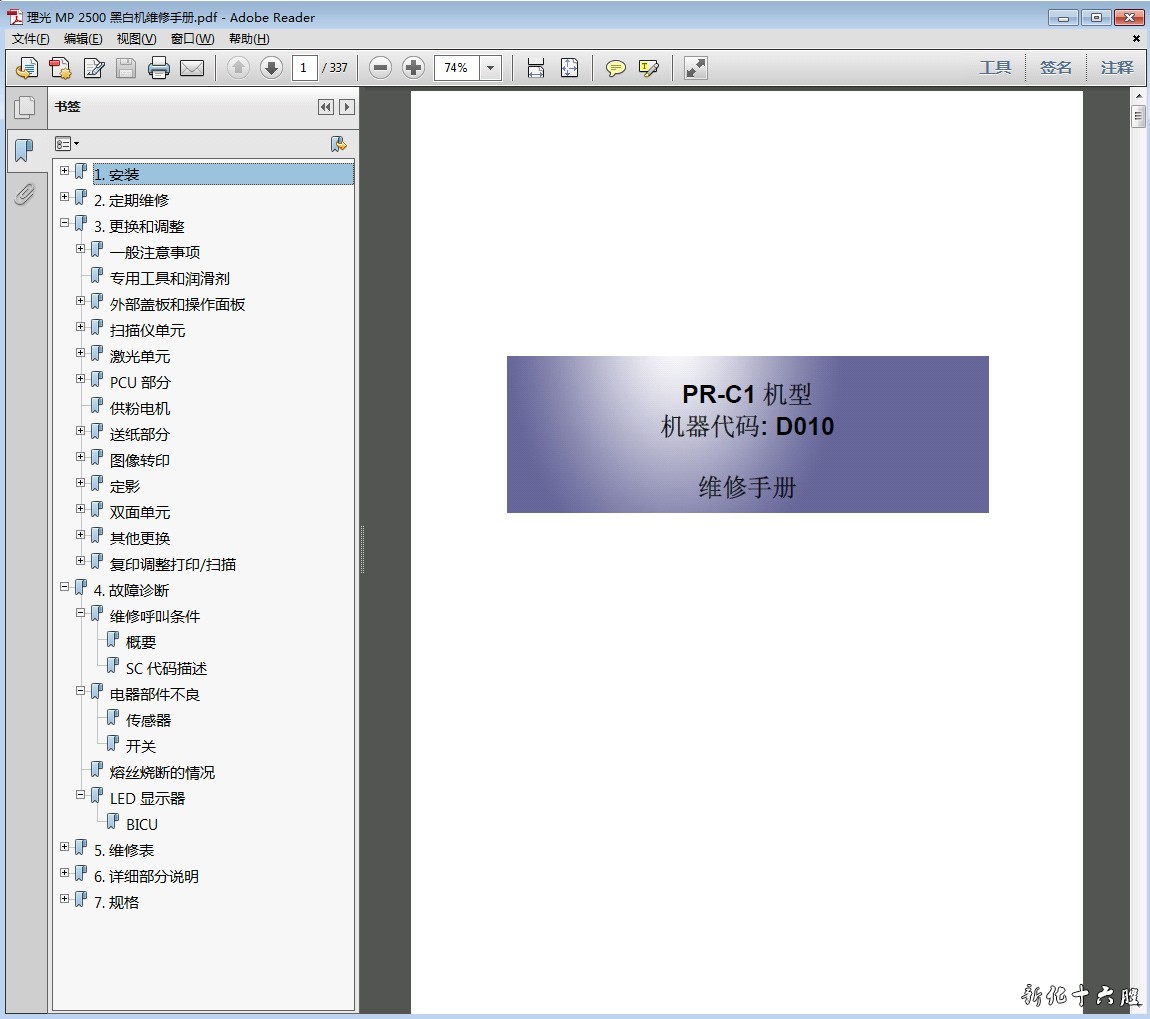Click the email envelope icon
The height and width of the screenshot is (1019, 1150).
191,68
